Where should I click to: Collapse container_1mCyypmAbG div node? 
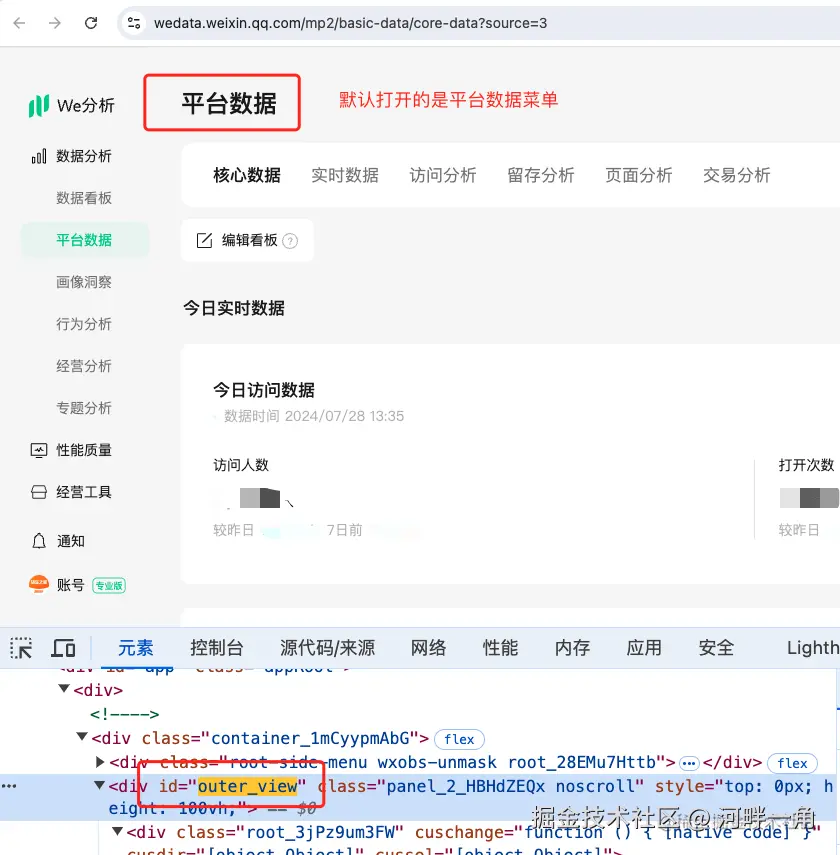[x=82, y=737]
